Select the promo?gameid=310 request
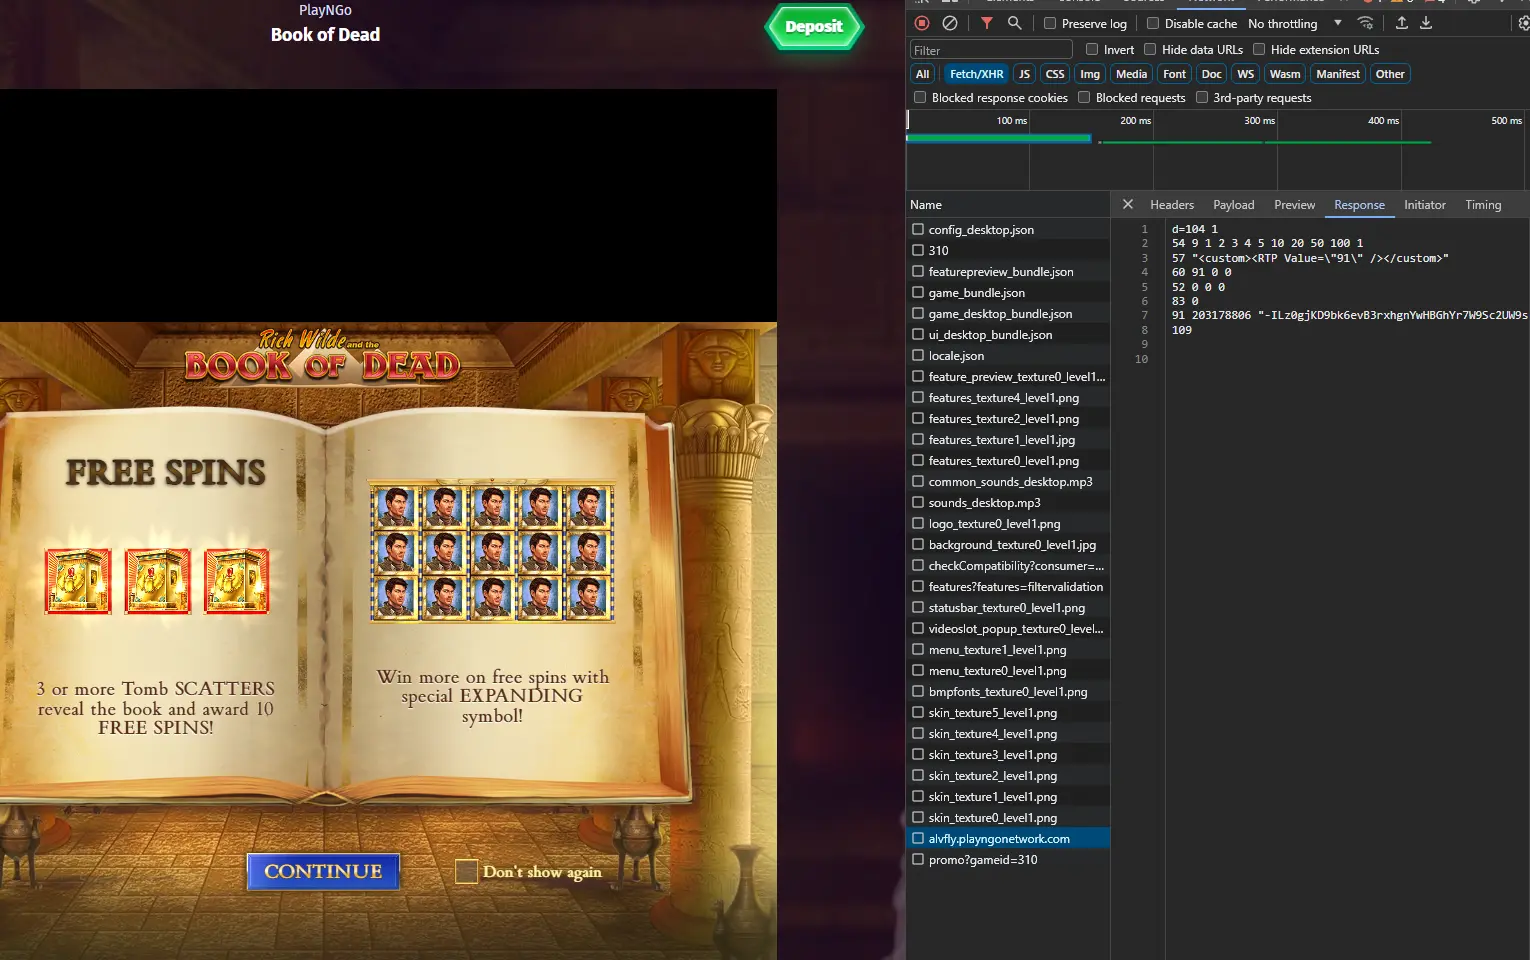Image resolution: width=1530 pixels, height=960 pixels. (1008, 859)
